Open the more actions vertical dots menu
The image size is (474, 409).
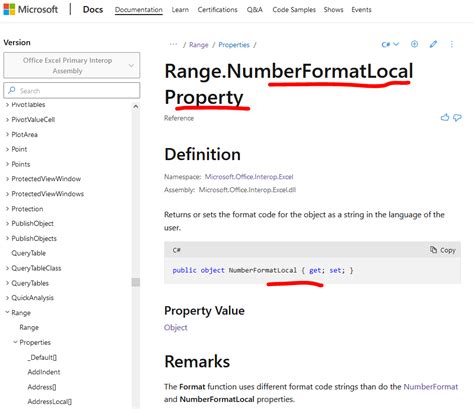(452, 44)
